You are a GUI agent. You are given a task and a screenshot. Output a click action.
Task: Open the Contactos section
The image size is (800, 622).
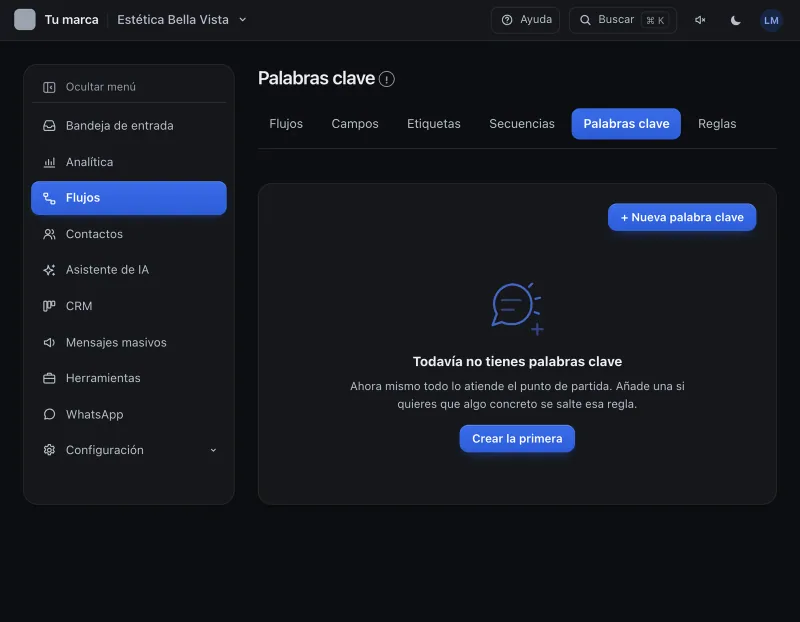tap(129, 234)
